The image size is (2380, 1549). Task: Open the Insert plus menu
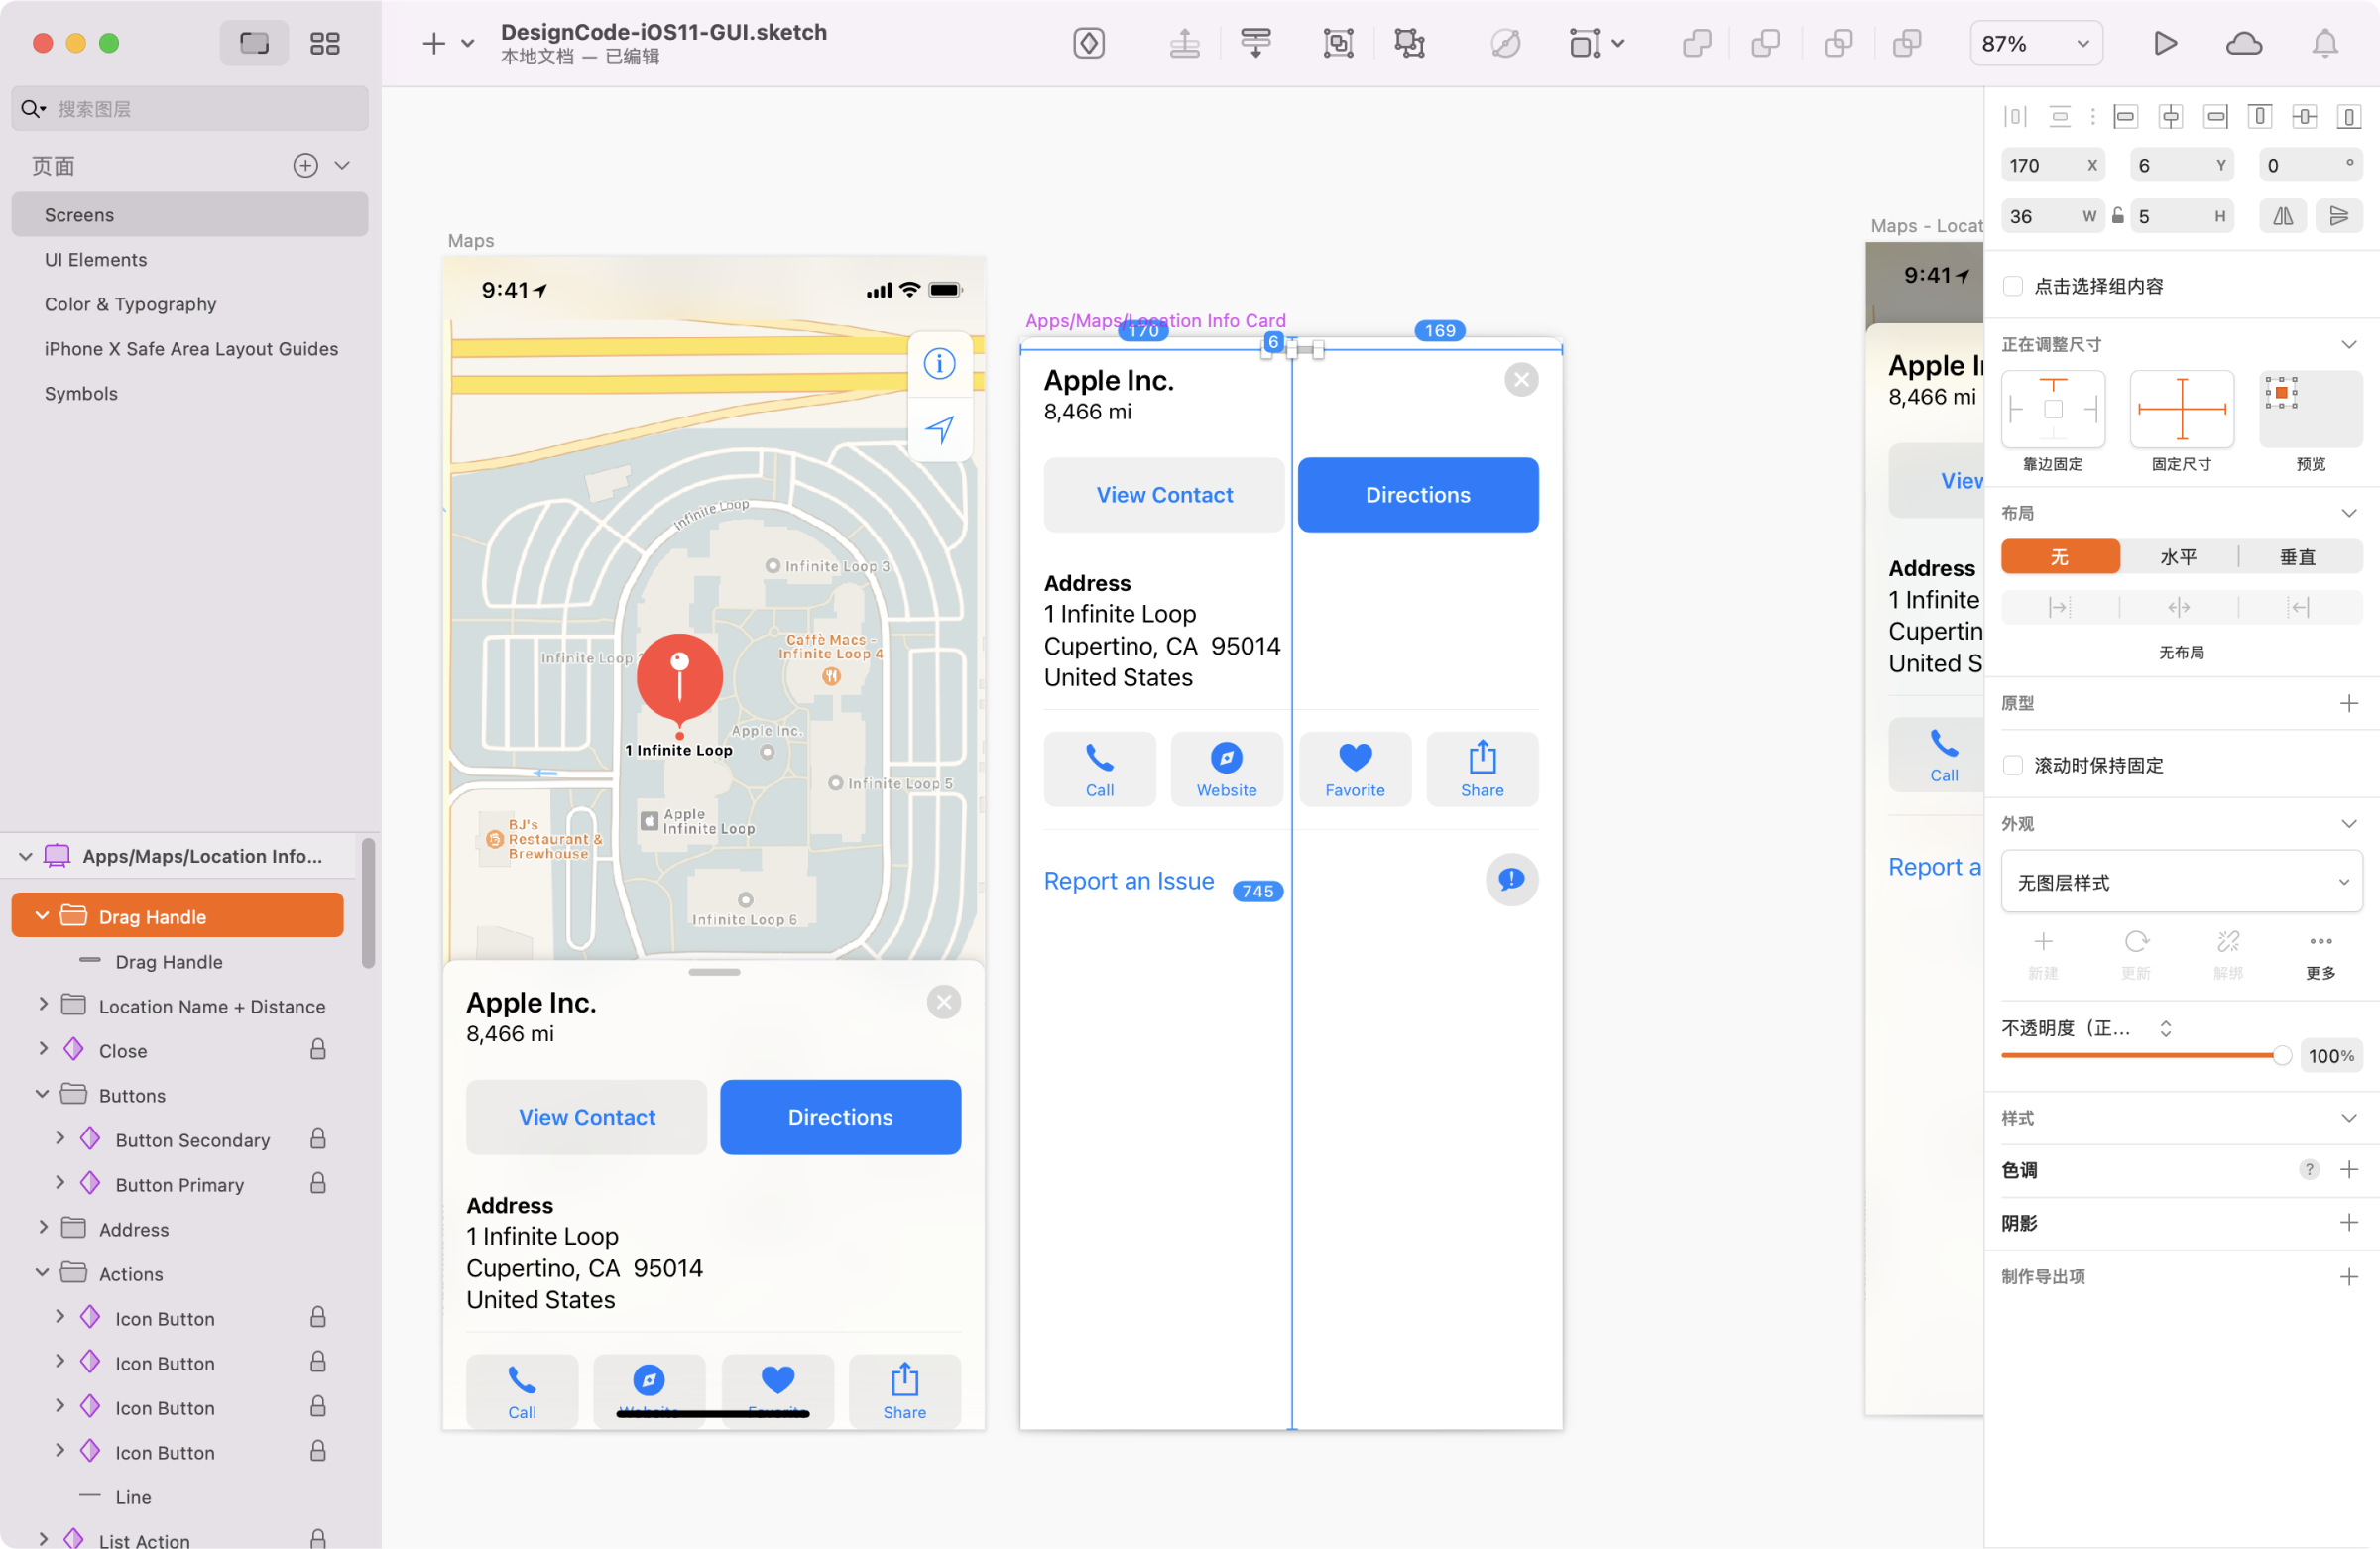(x=434, y=43)
